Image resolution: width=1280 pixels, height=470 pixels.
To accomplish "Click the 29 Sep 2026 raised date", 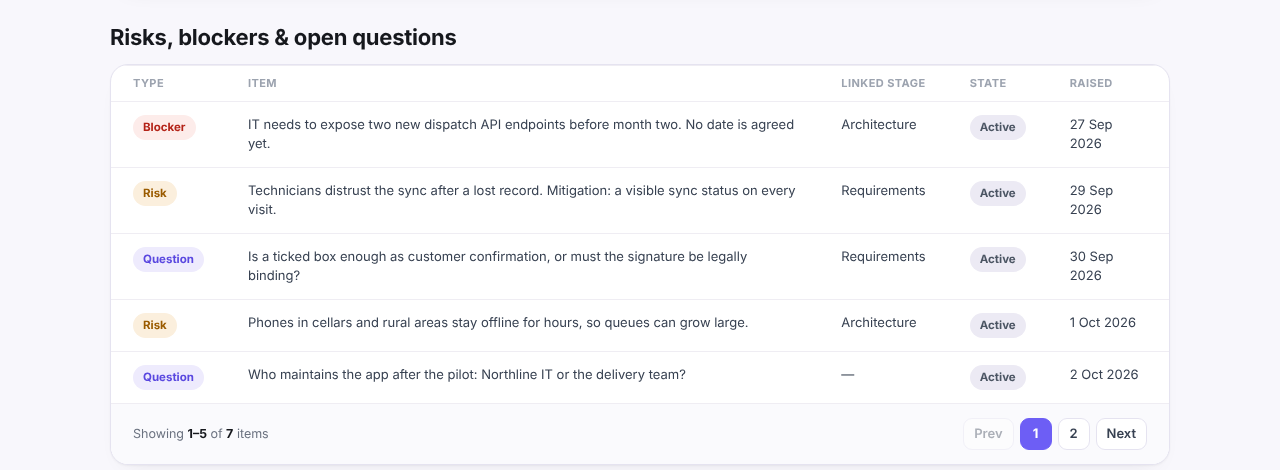I will (x=1091, y=200).
